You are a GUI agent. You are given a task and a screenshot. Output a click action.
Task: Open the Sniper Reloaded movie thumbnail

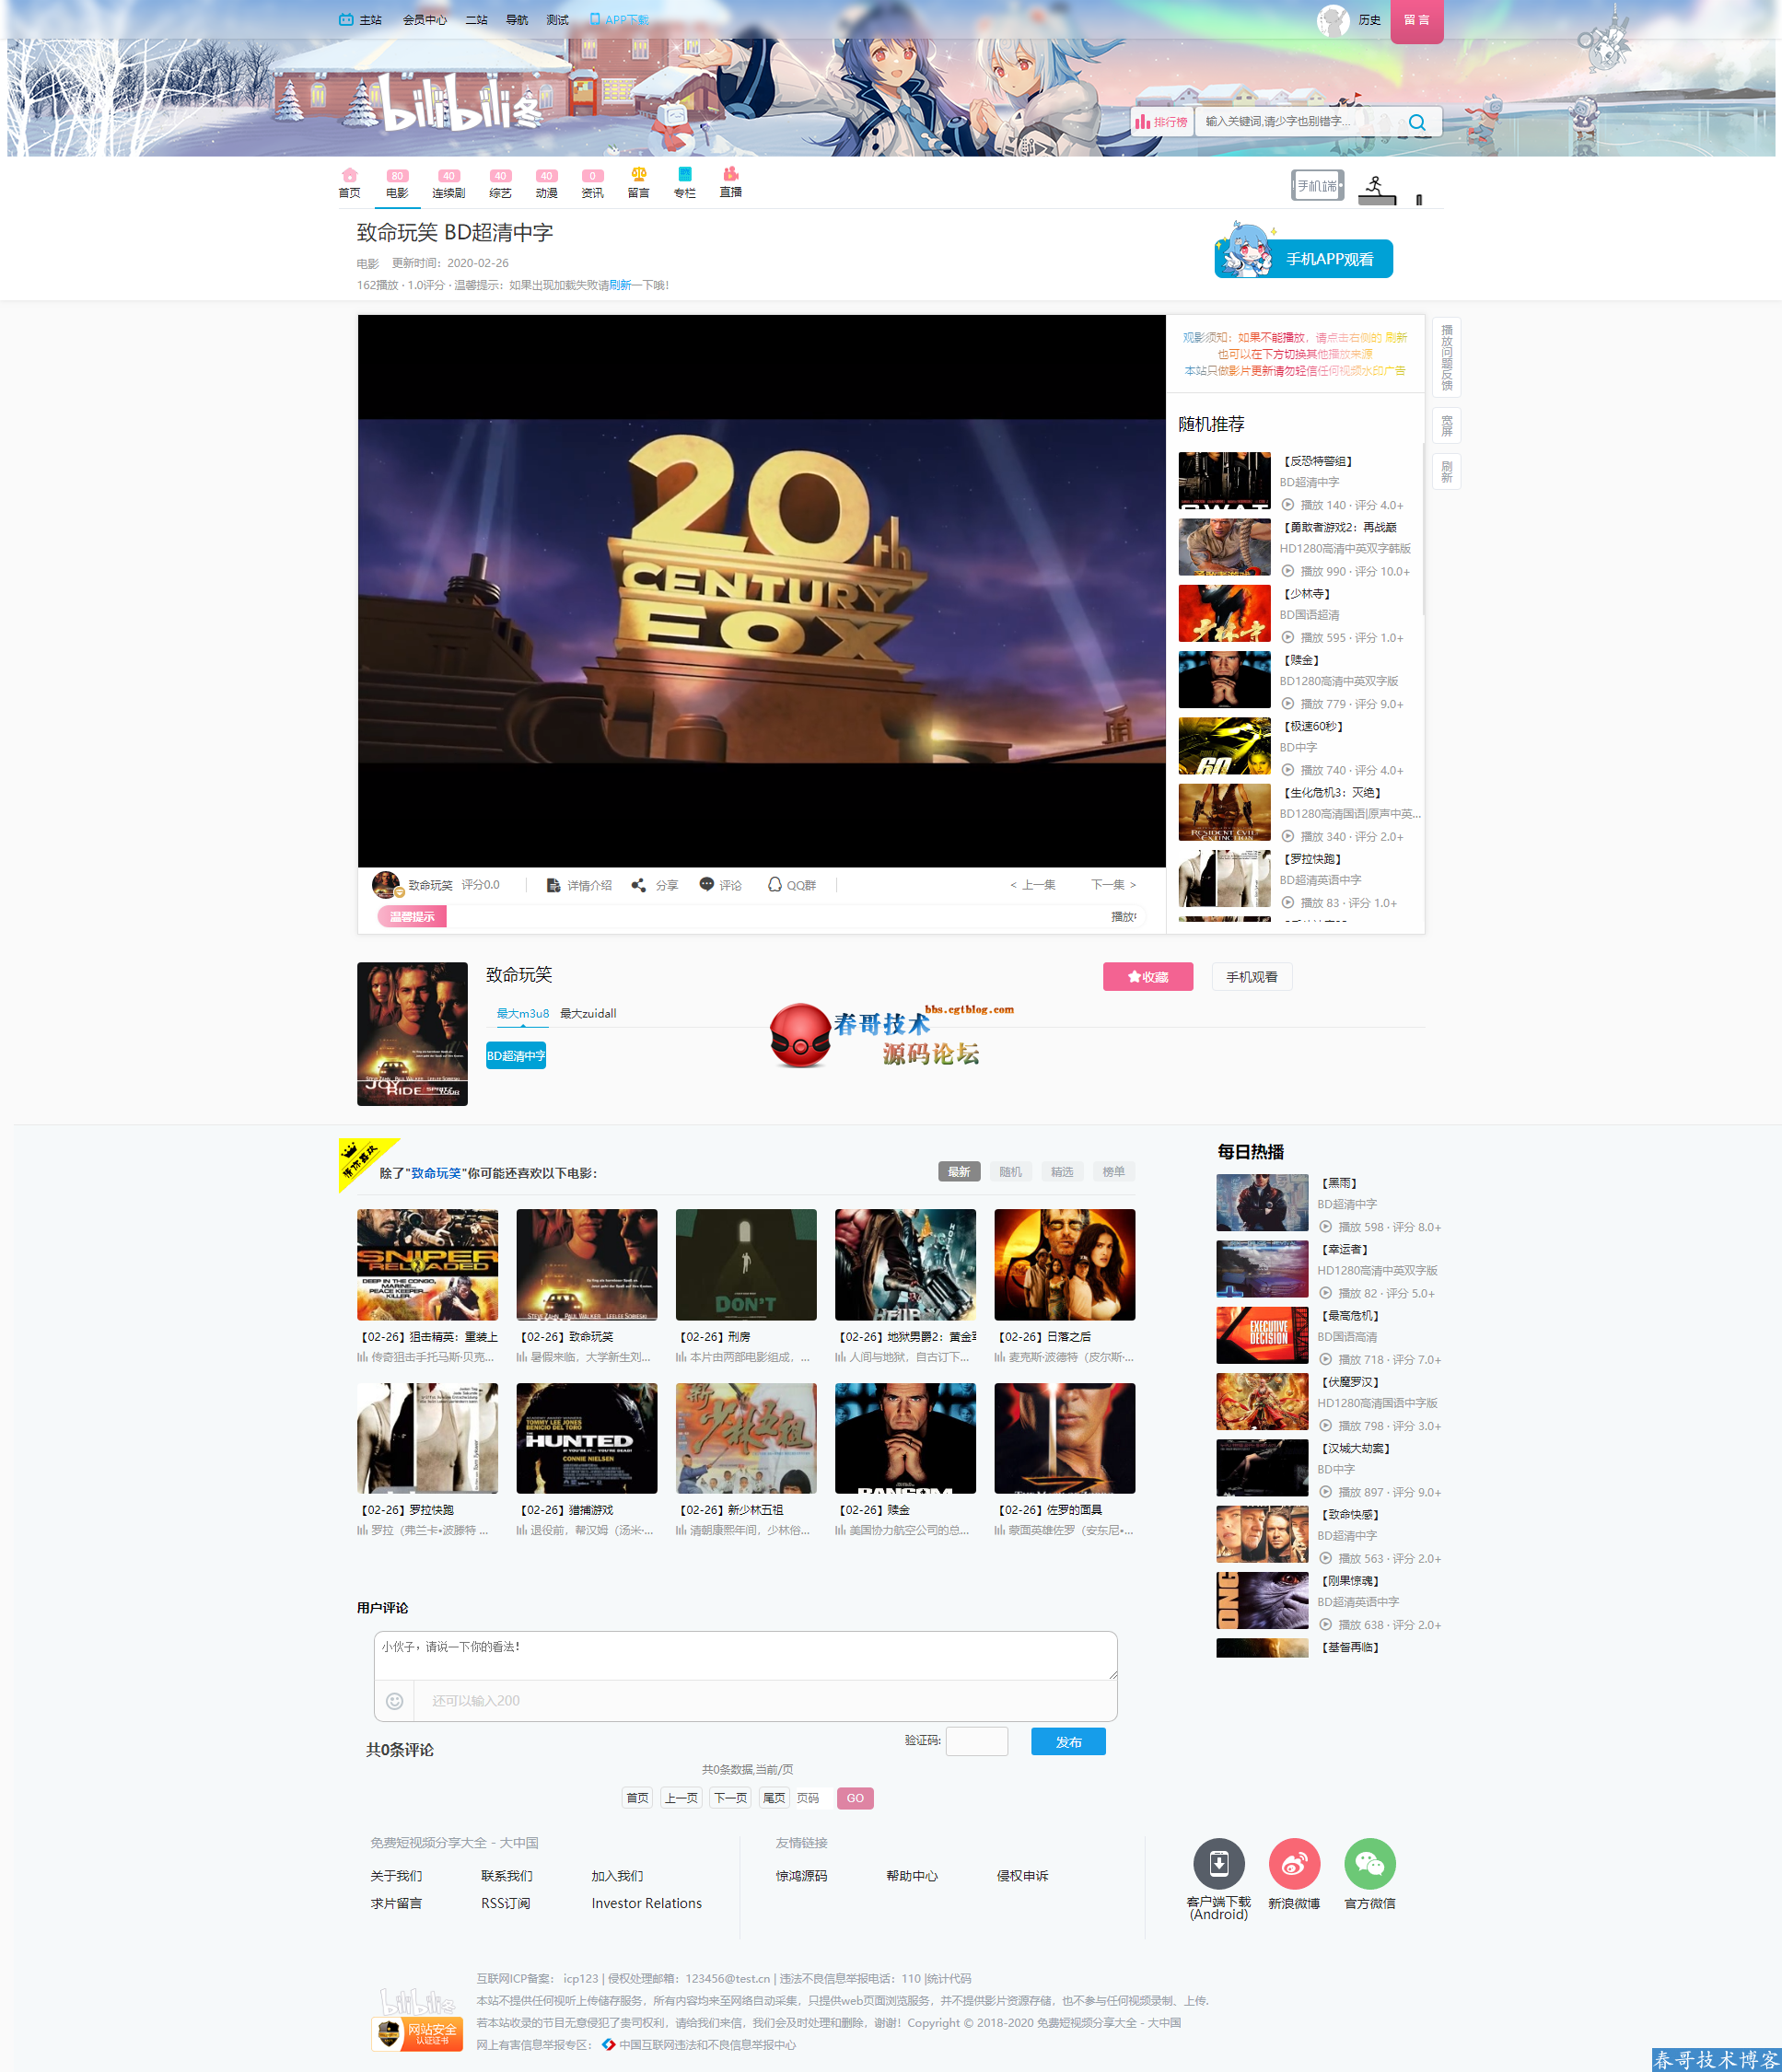point(427,1264)
